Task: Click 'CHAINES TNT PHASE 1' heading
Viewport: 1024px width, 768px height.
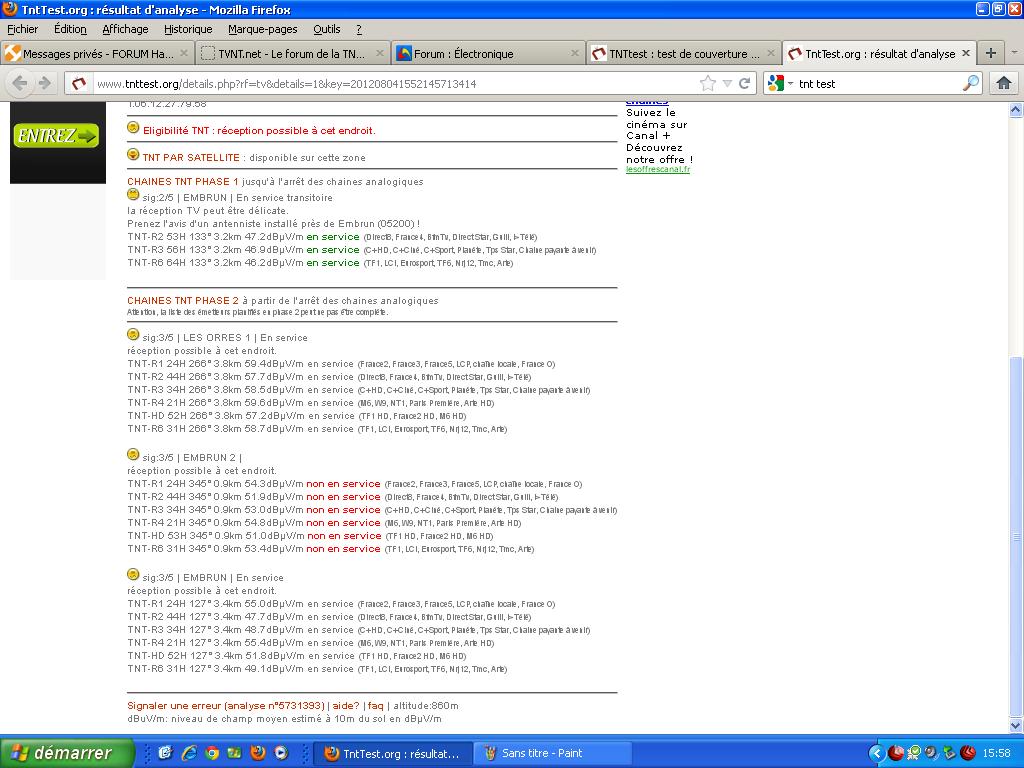Action: tap(183, 182)
